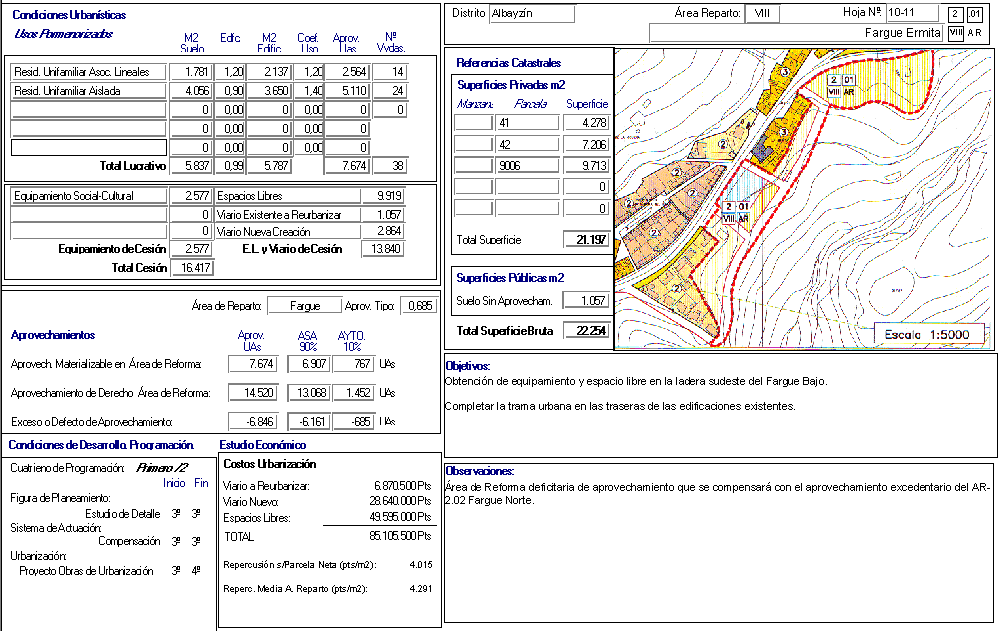1000x631 pixels.
Task: Select Reperc. Media A. Reparto value 4.291
Action: 420,589
